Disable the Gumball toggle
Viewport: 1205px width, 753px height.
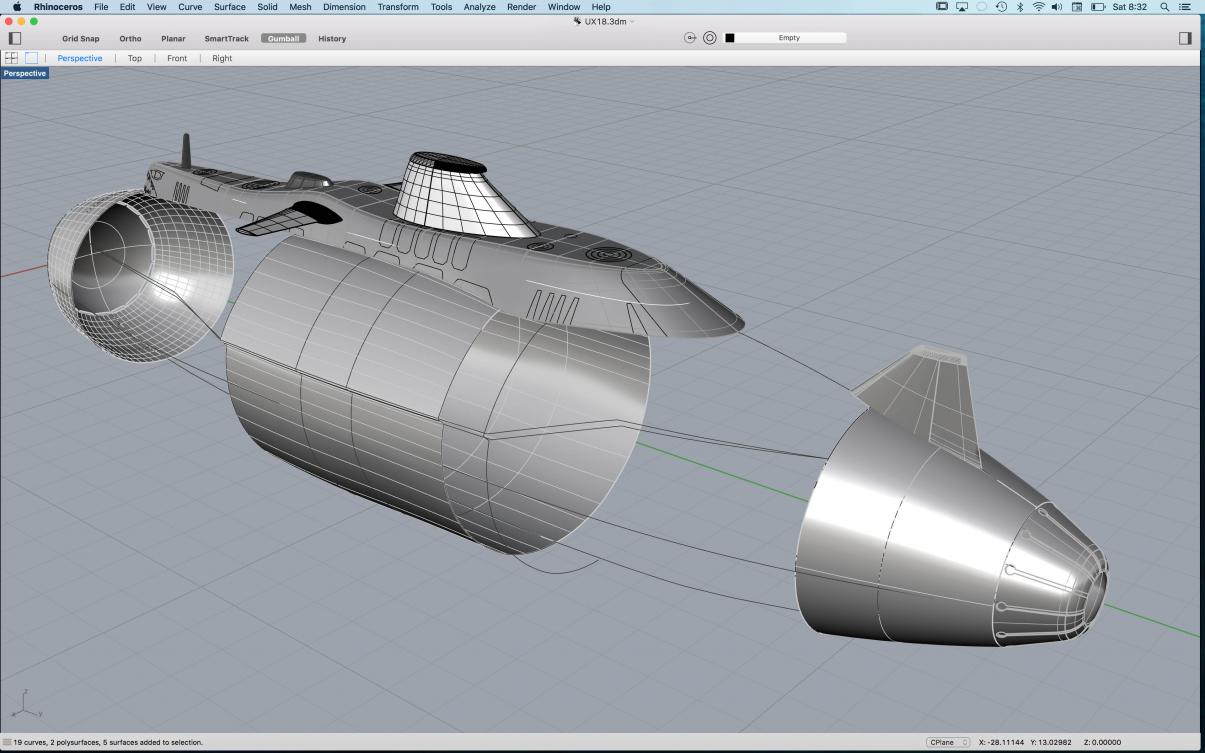pos(283,39)
